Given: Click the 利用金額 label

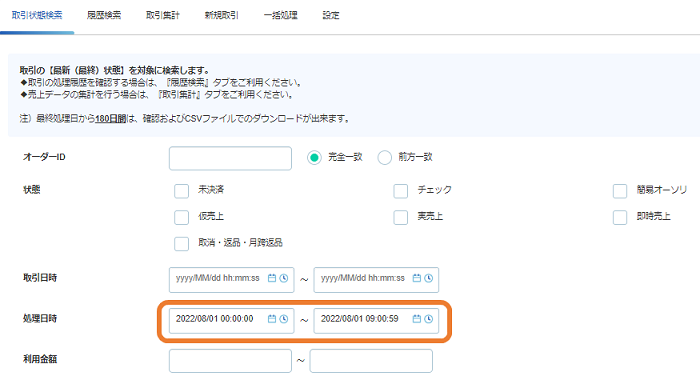Looking at the screenshot, I should pos(40,359).
